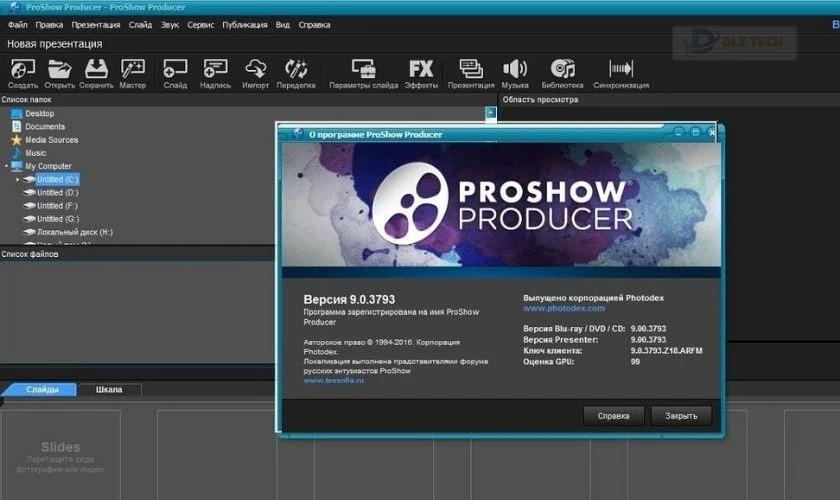Click the Переделка toolbar icon
This screenshot has height=500, width=840.
(296, 73)
